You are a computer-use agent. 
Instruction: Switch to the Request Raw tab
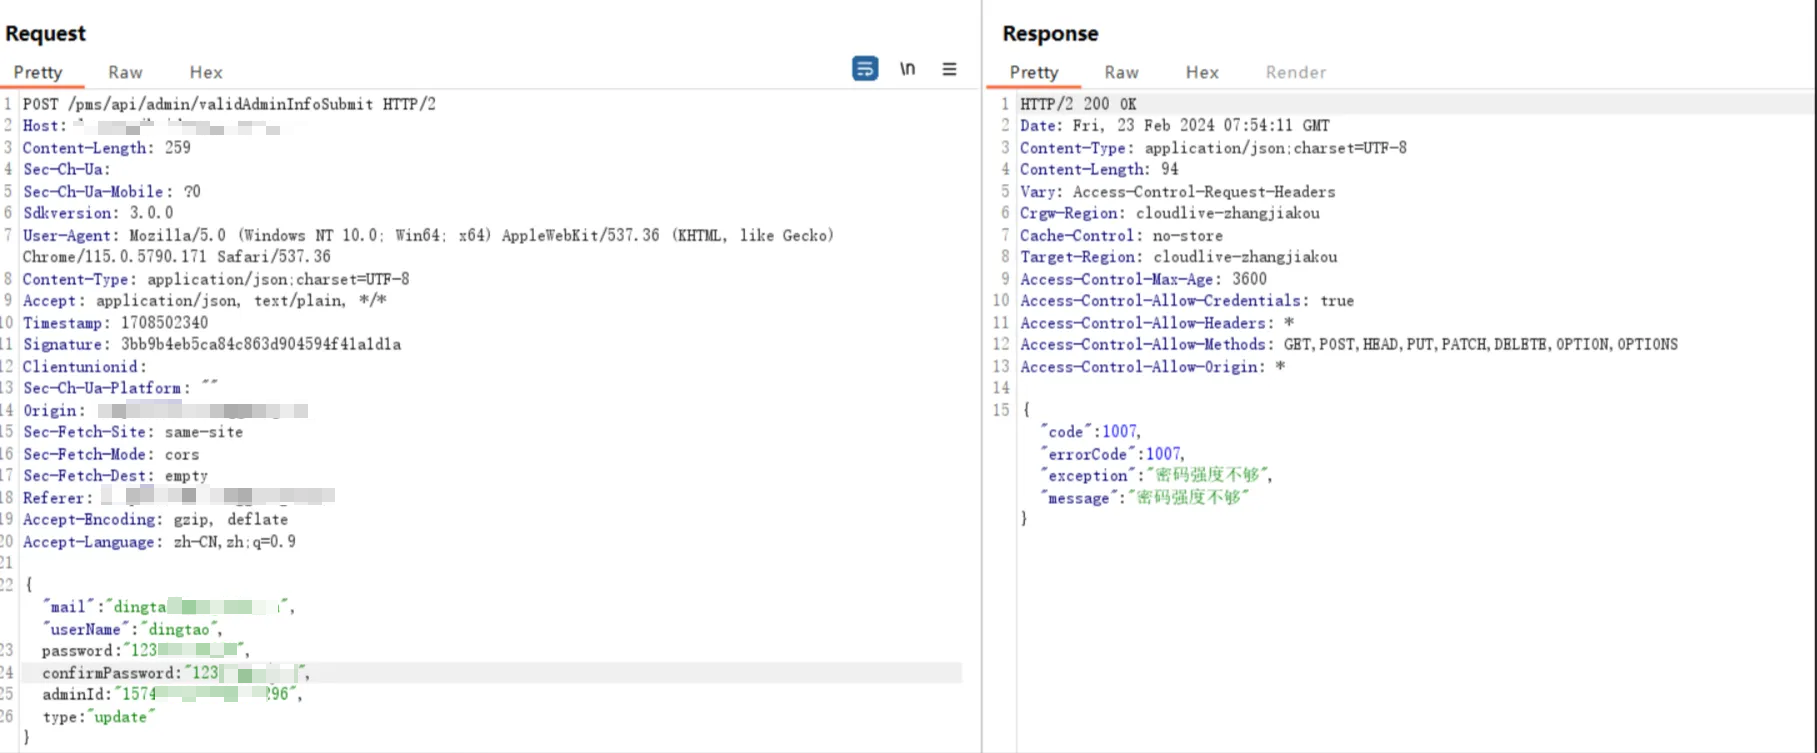point(125,72)
